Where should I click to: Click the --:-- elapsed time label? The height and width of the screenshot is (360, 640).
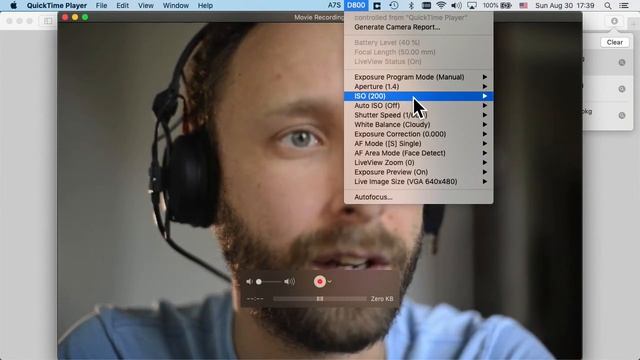click(256, 299)
